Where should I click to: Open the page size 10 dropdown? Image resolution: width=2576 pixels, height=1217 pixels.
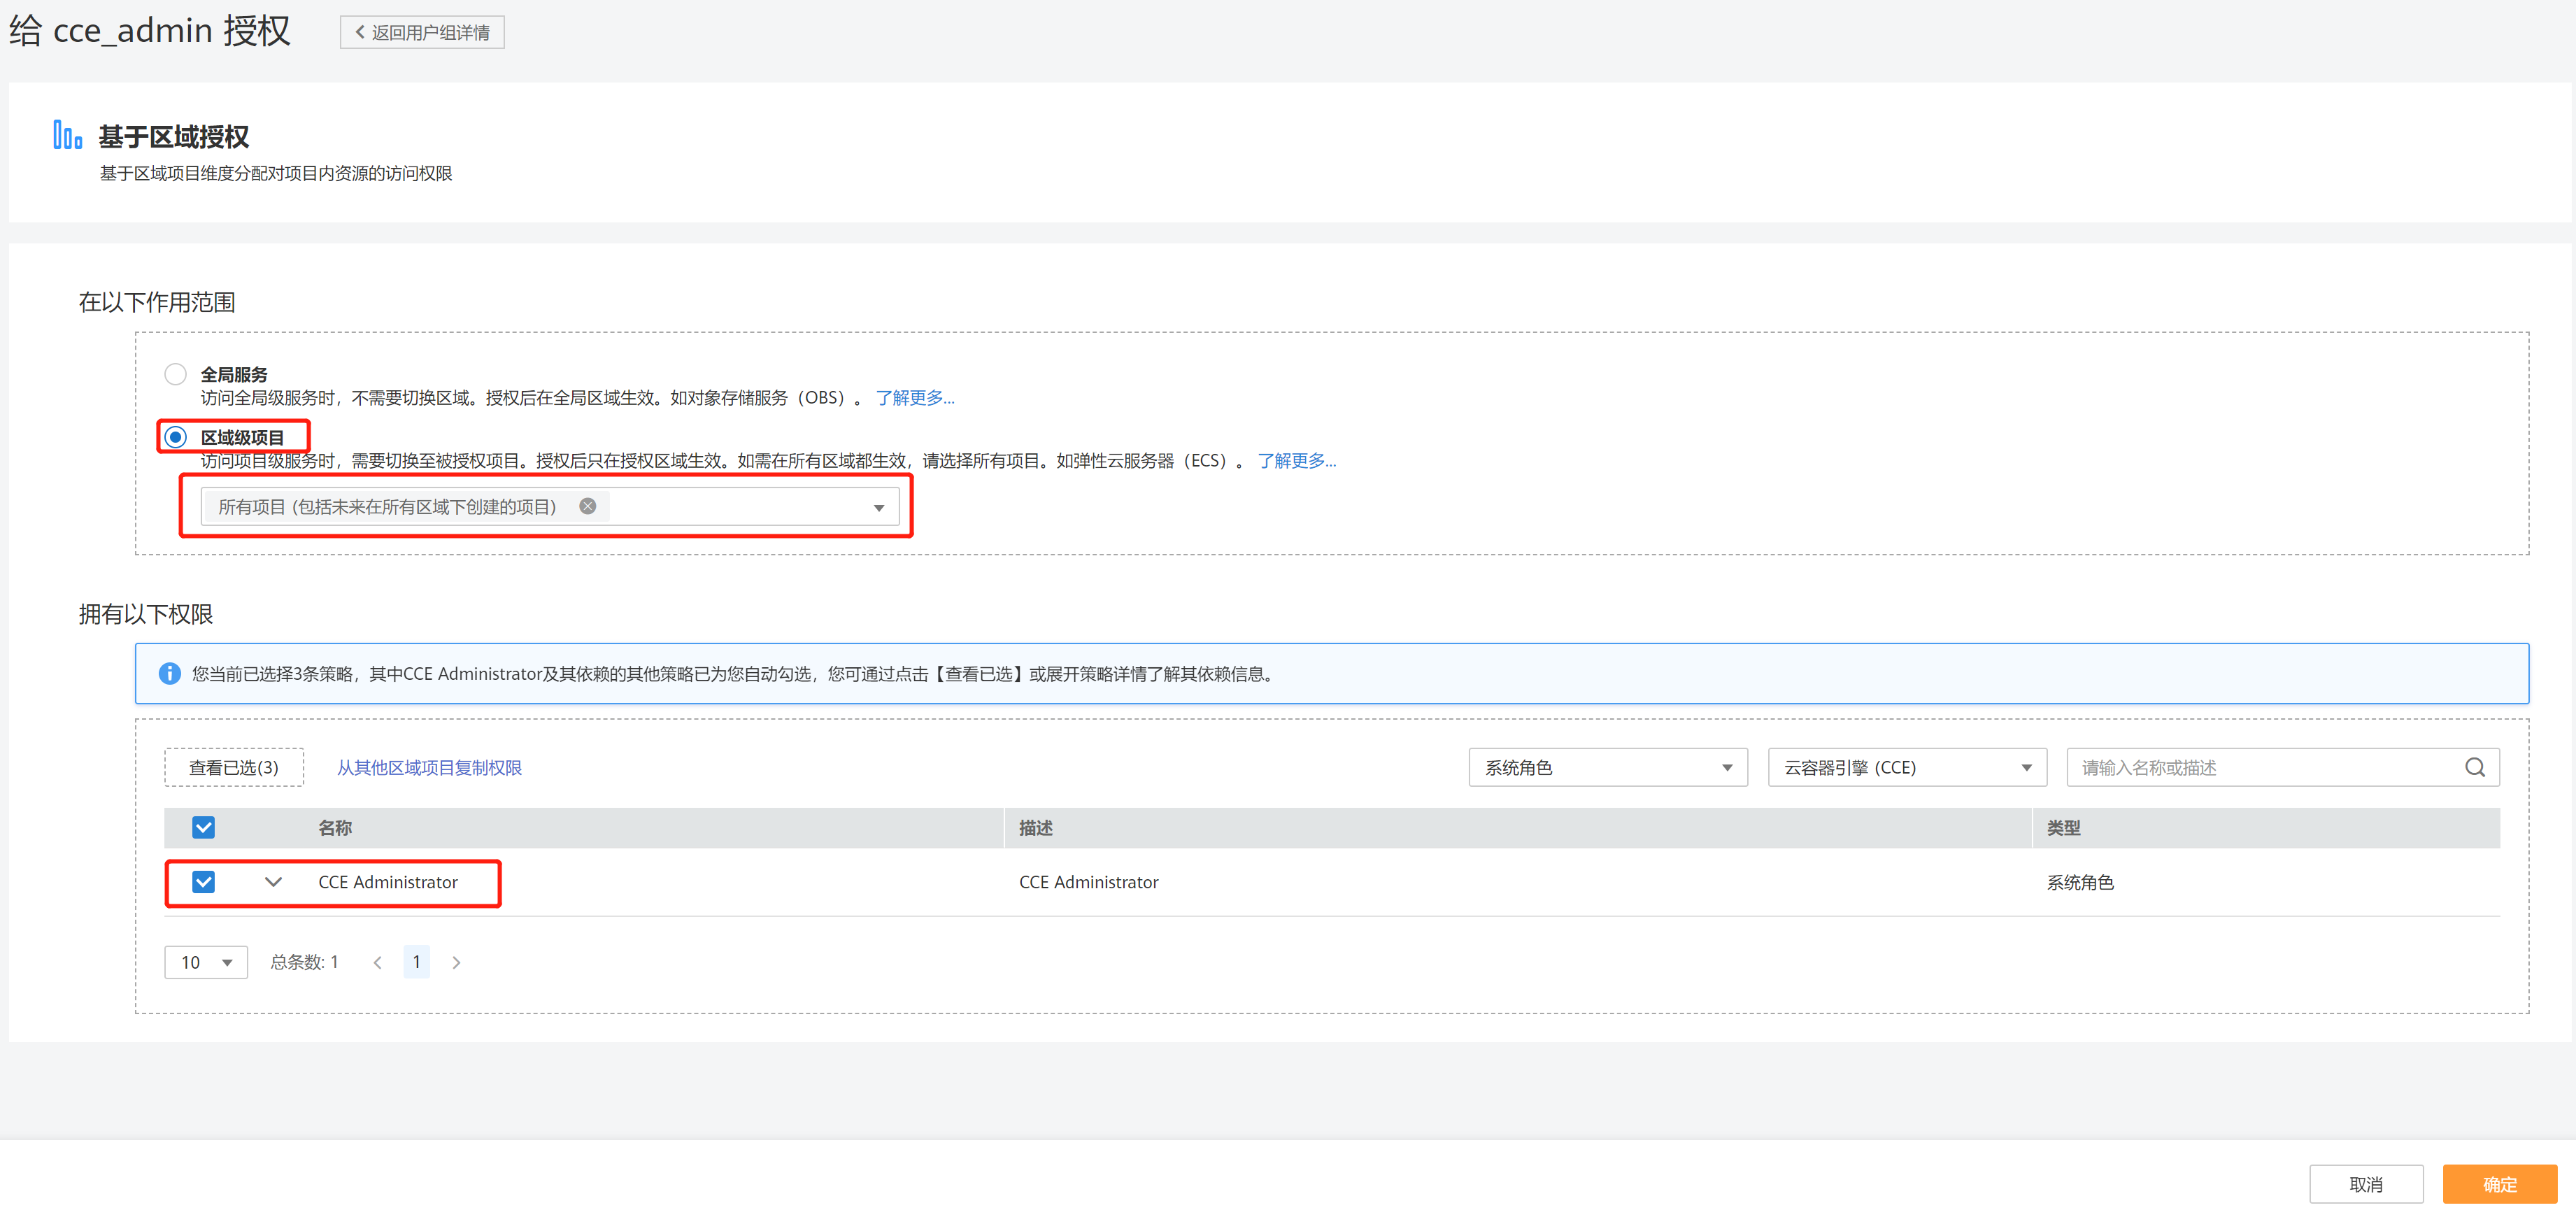(x=205, y=962)
